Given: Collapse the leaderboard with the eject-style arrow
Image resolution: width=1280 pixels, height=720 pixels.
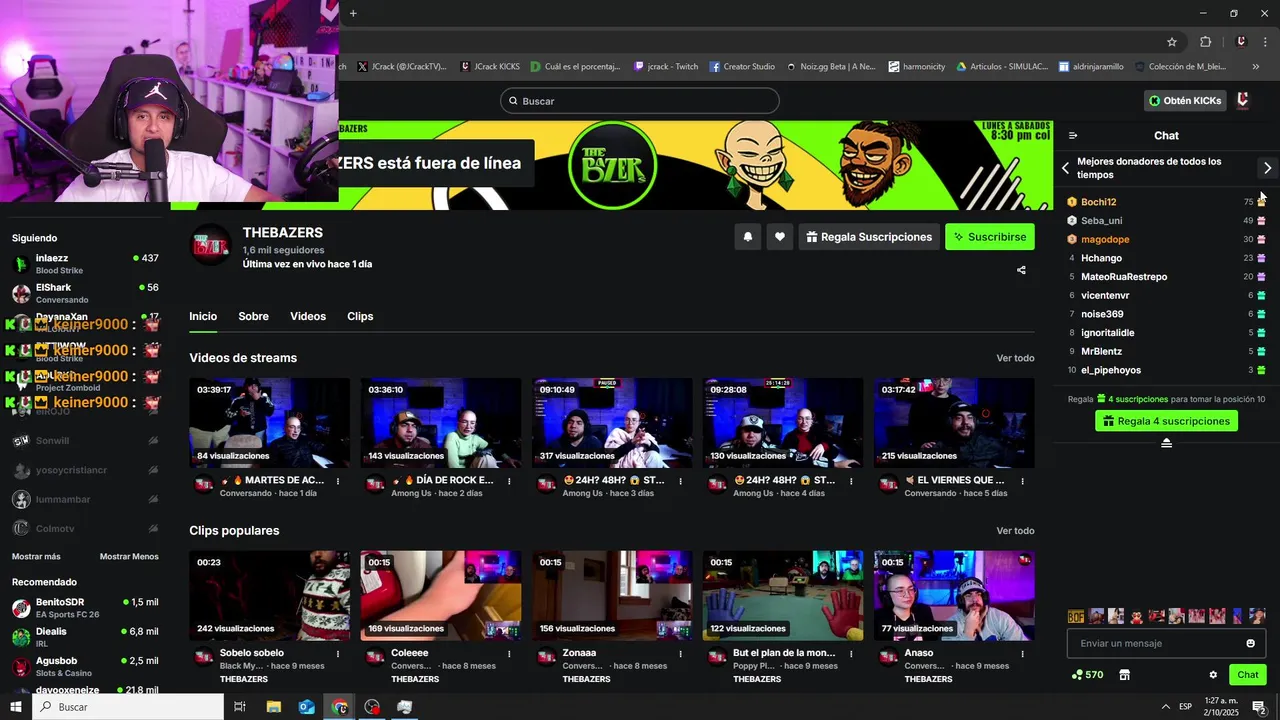Looking at the screenshot, I should (1166, 443).
